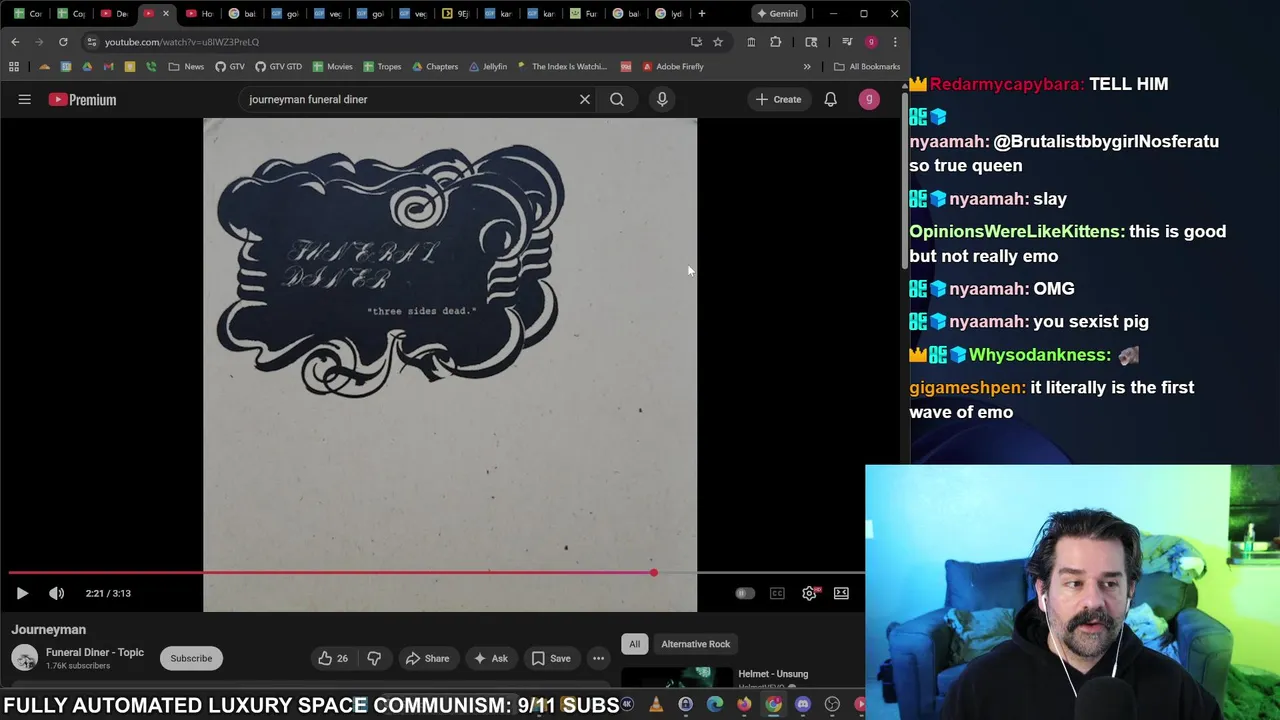The width and height of the screenshot is (1280, 720).
Task: Open the Gemini button in Chrome
Action: click(x=777, y=14)
